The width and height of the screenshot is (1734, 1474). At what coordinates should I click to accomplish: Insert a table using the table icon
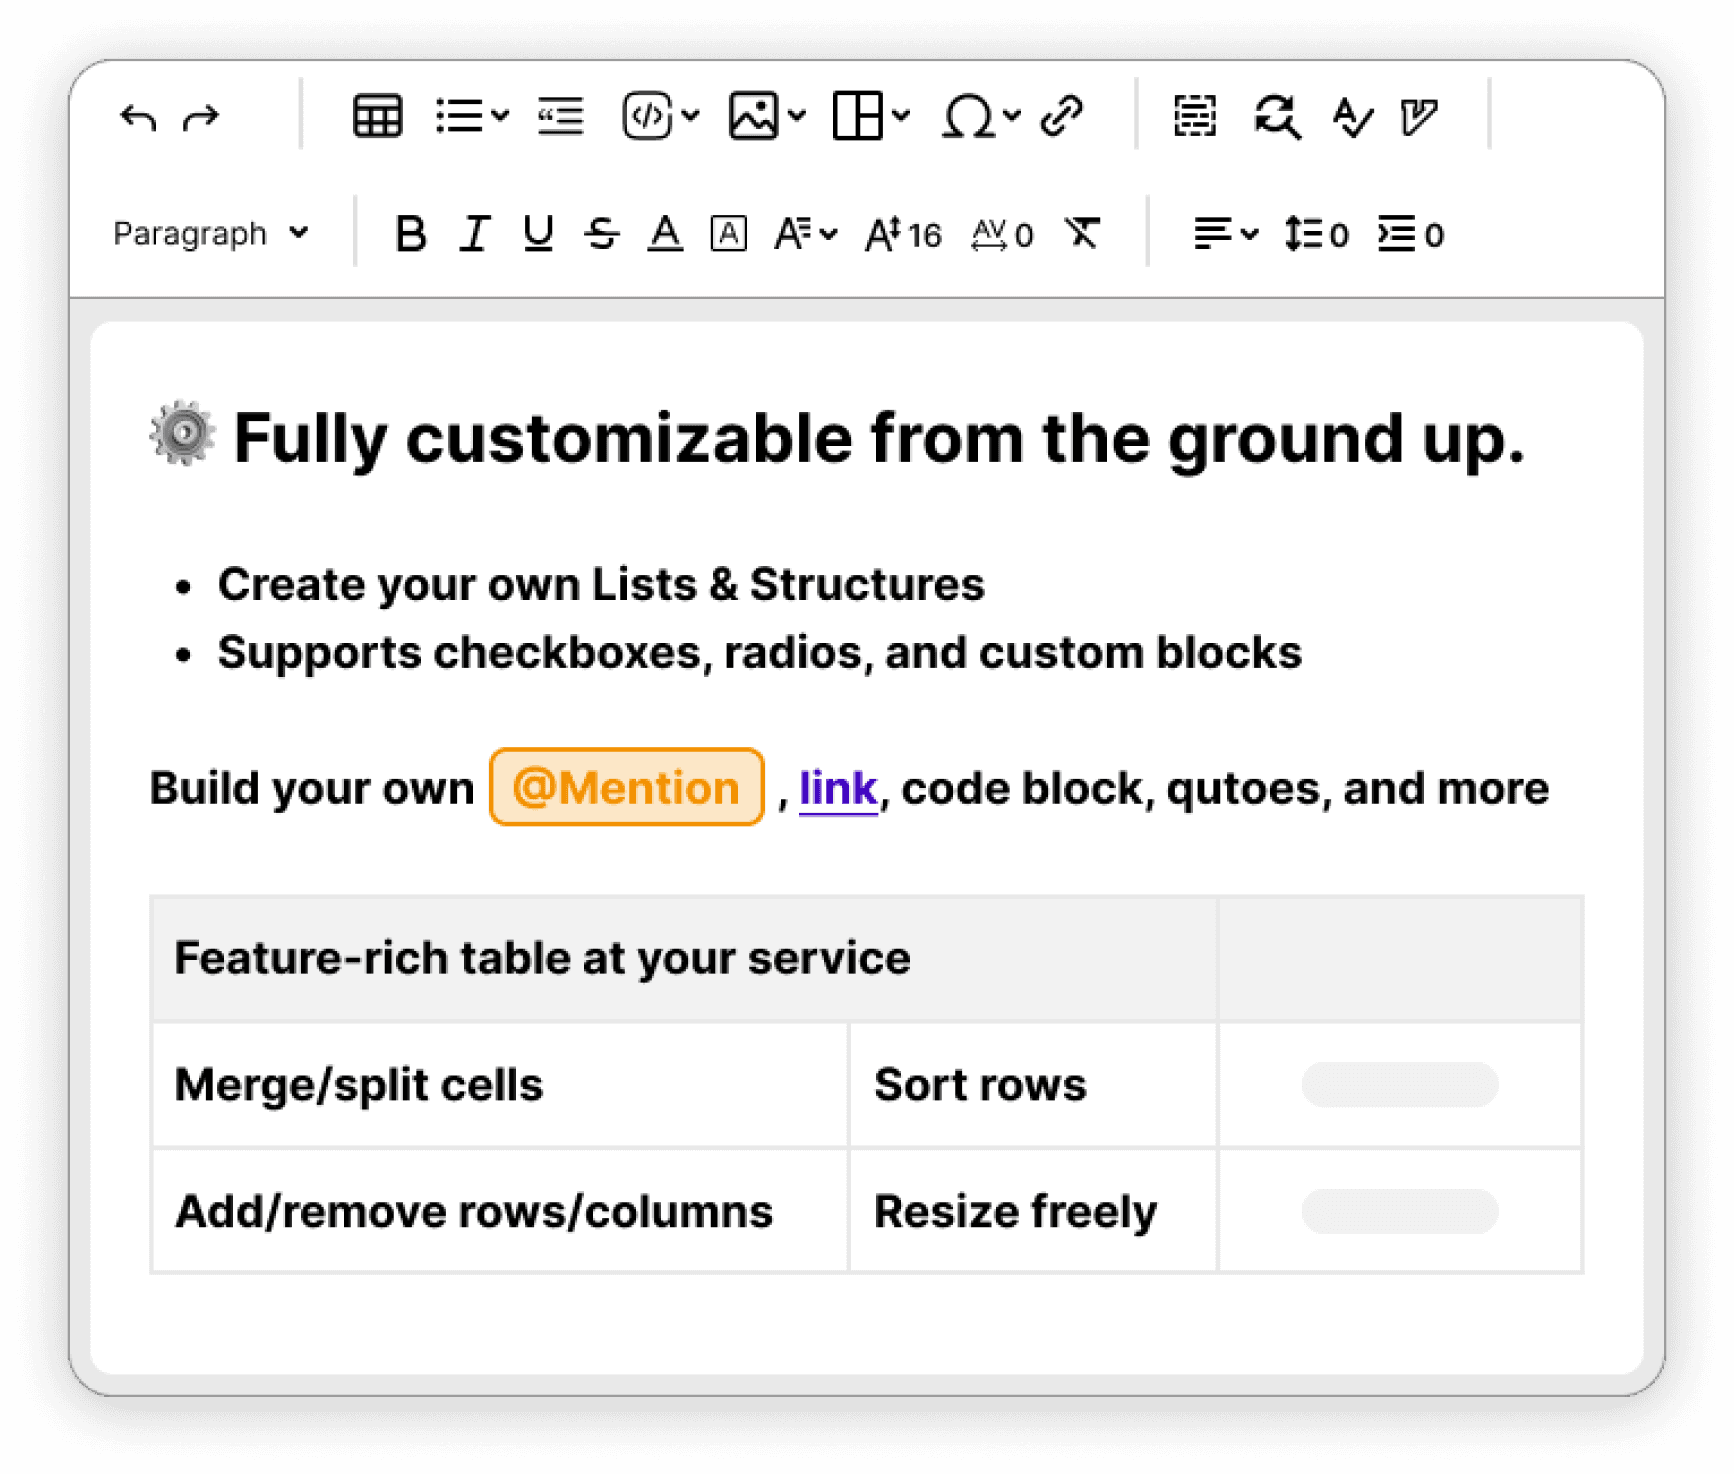click(376, 116)
